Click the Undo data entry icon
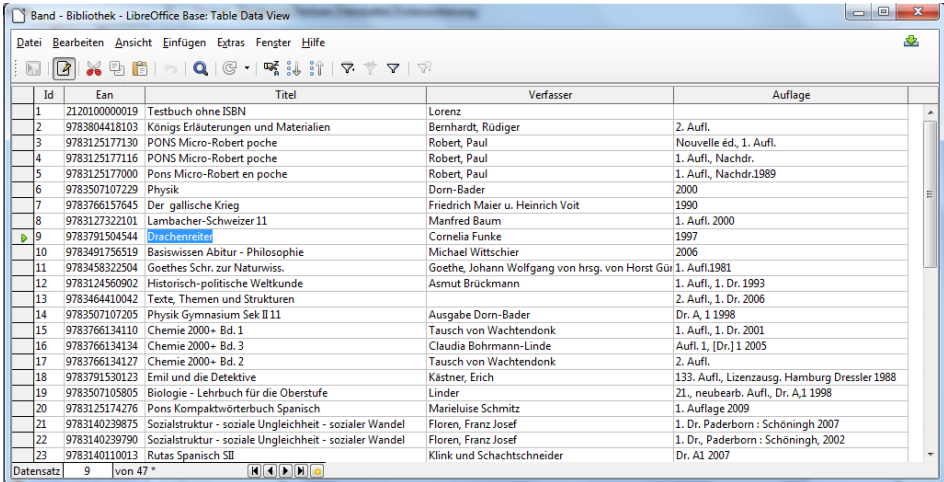Image resolution: width=944 pixels, height=482 pixels. 170,69
